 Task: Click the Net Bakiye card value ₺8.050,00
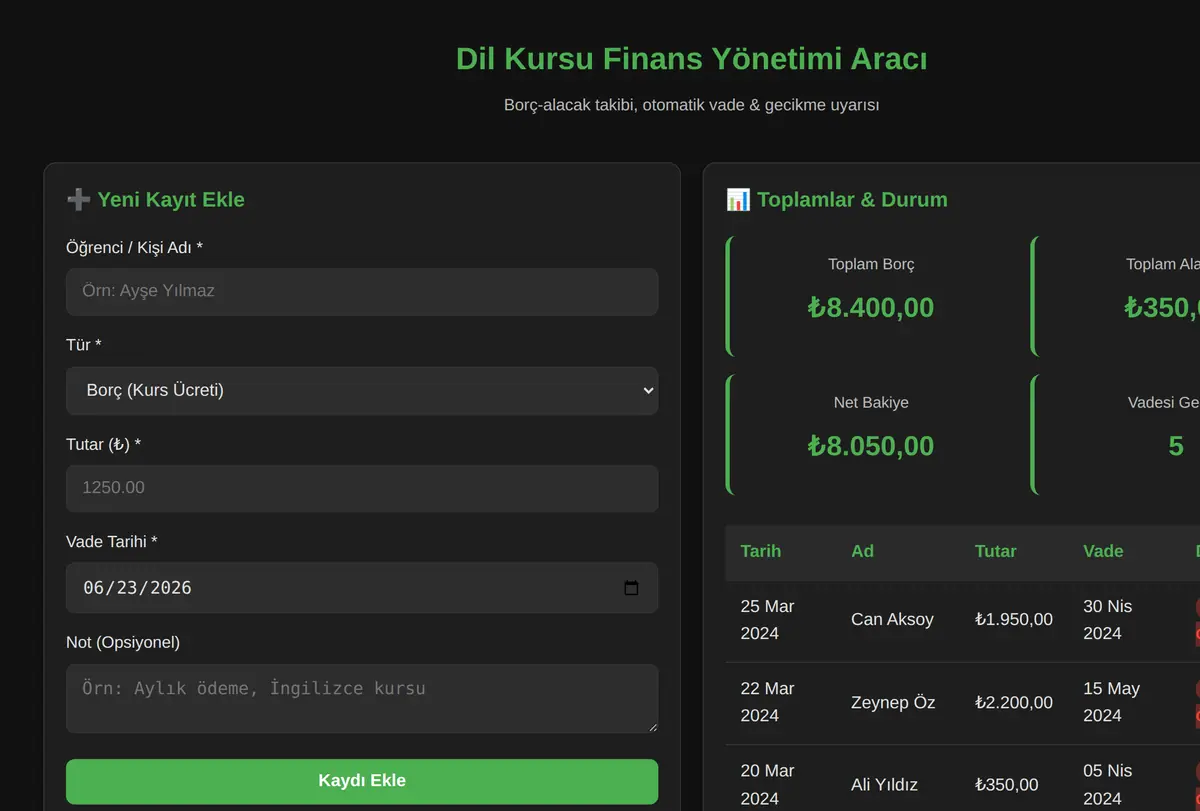click(871, 445)
